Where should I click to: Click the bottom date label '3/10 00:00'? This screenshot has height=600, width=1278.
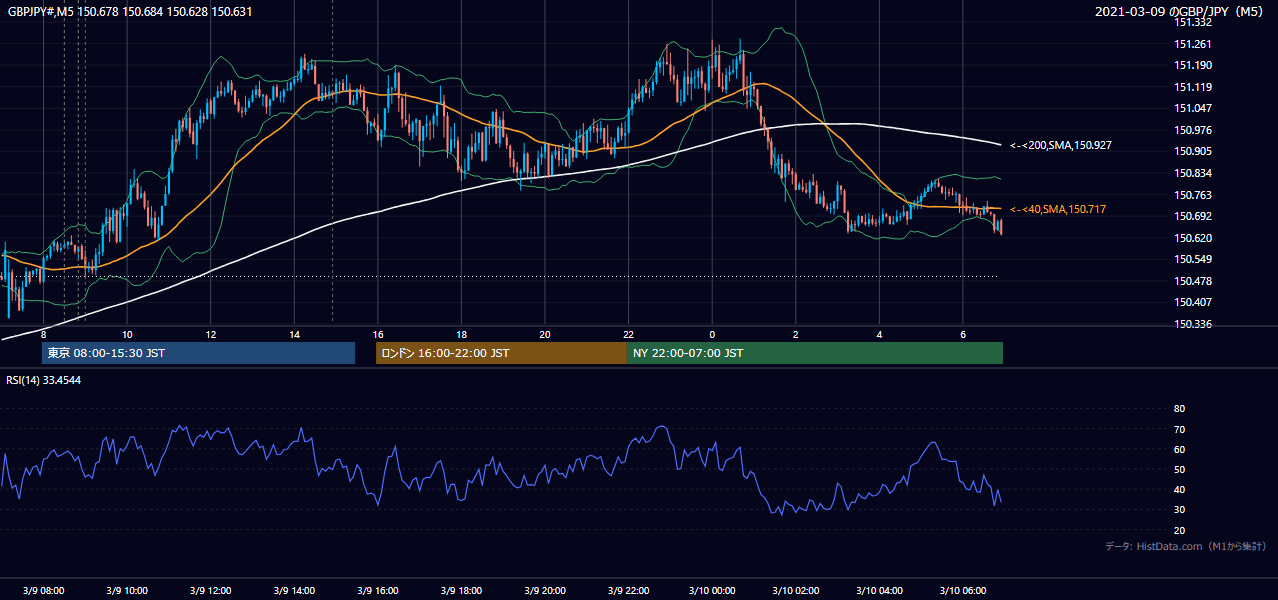712,591
